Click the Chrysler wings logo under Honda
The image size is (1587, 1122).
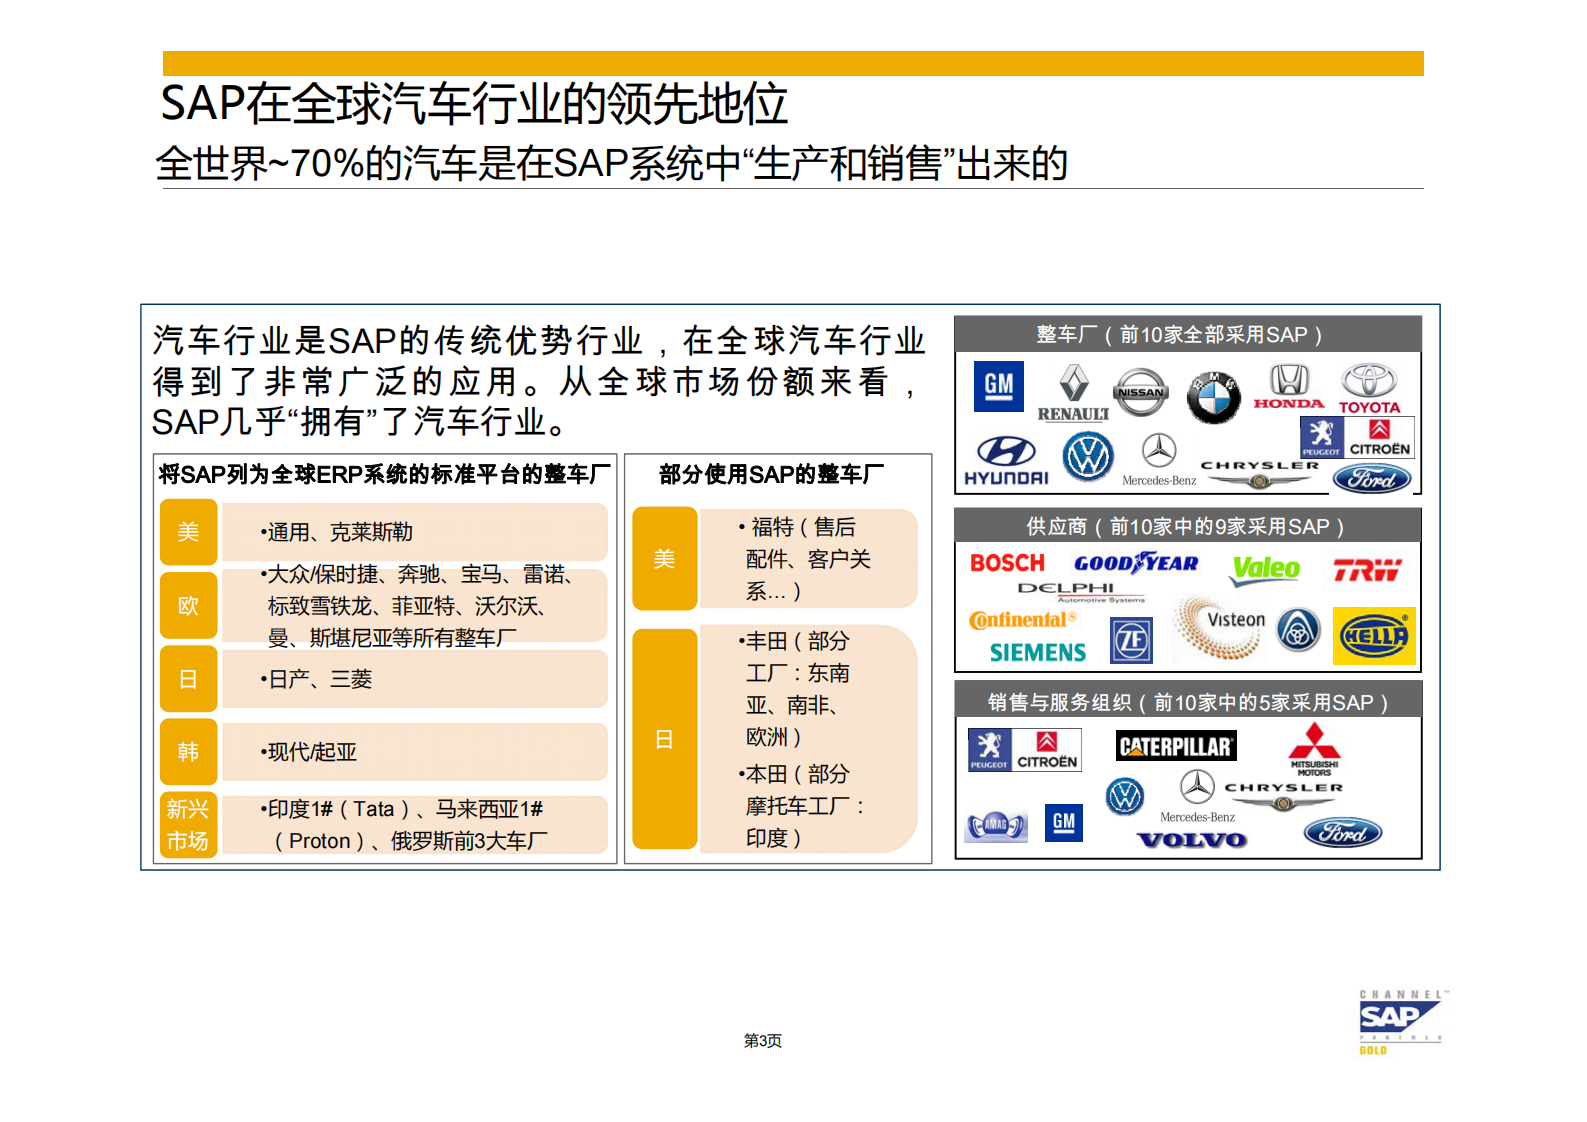(x=1259, y=474)
